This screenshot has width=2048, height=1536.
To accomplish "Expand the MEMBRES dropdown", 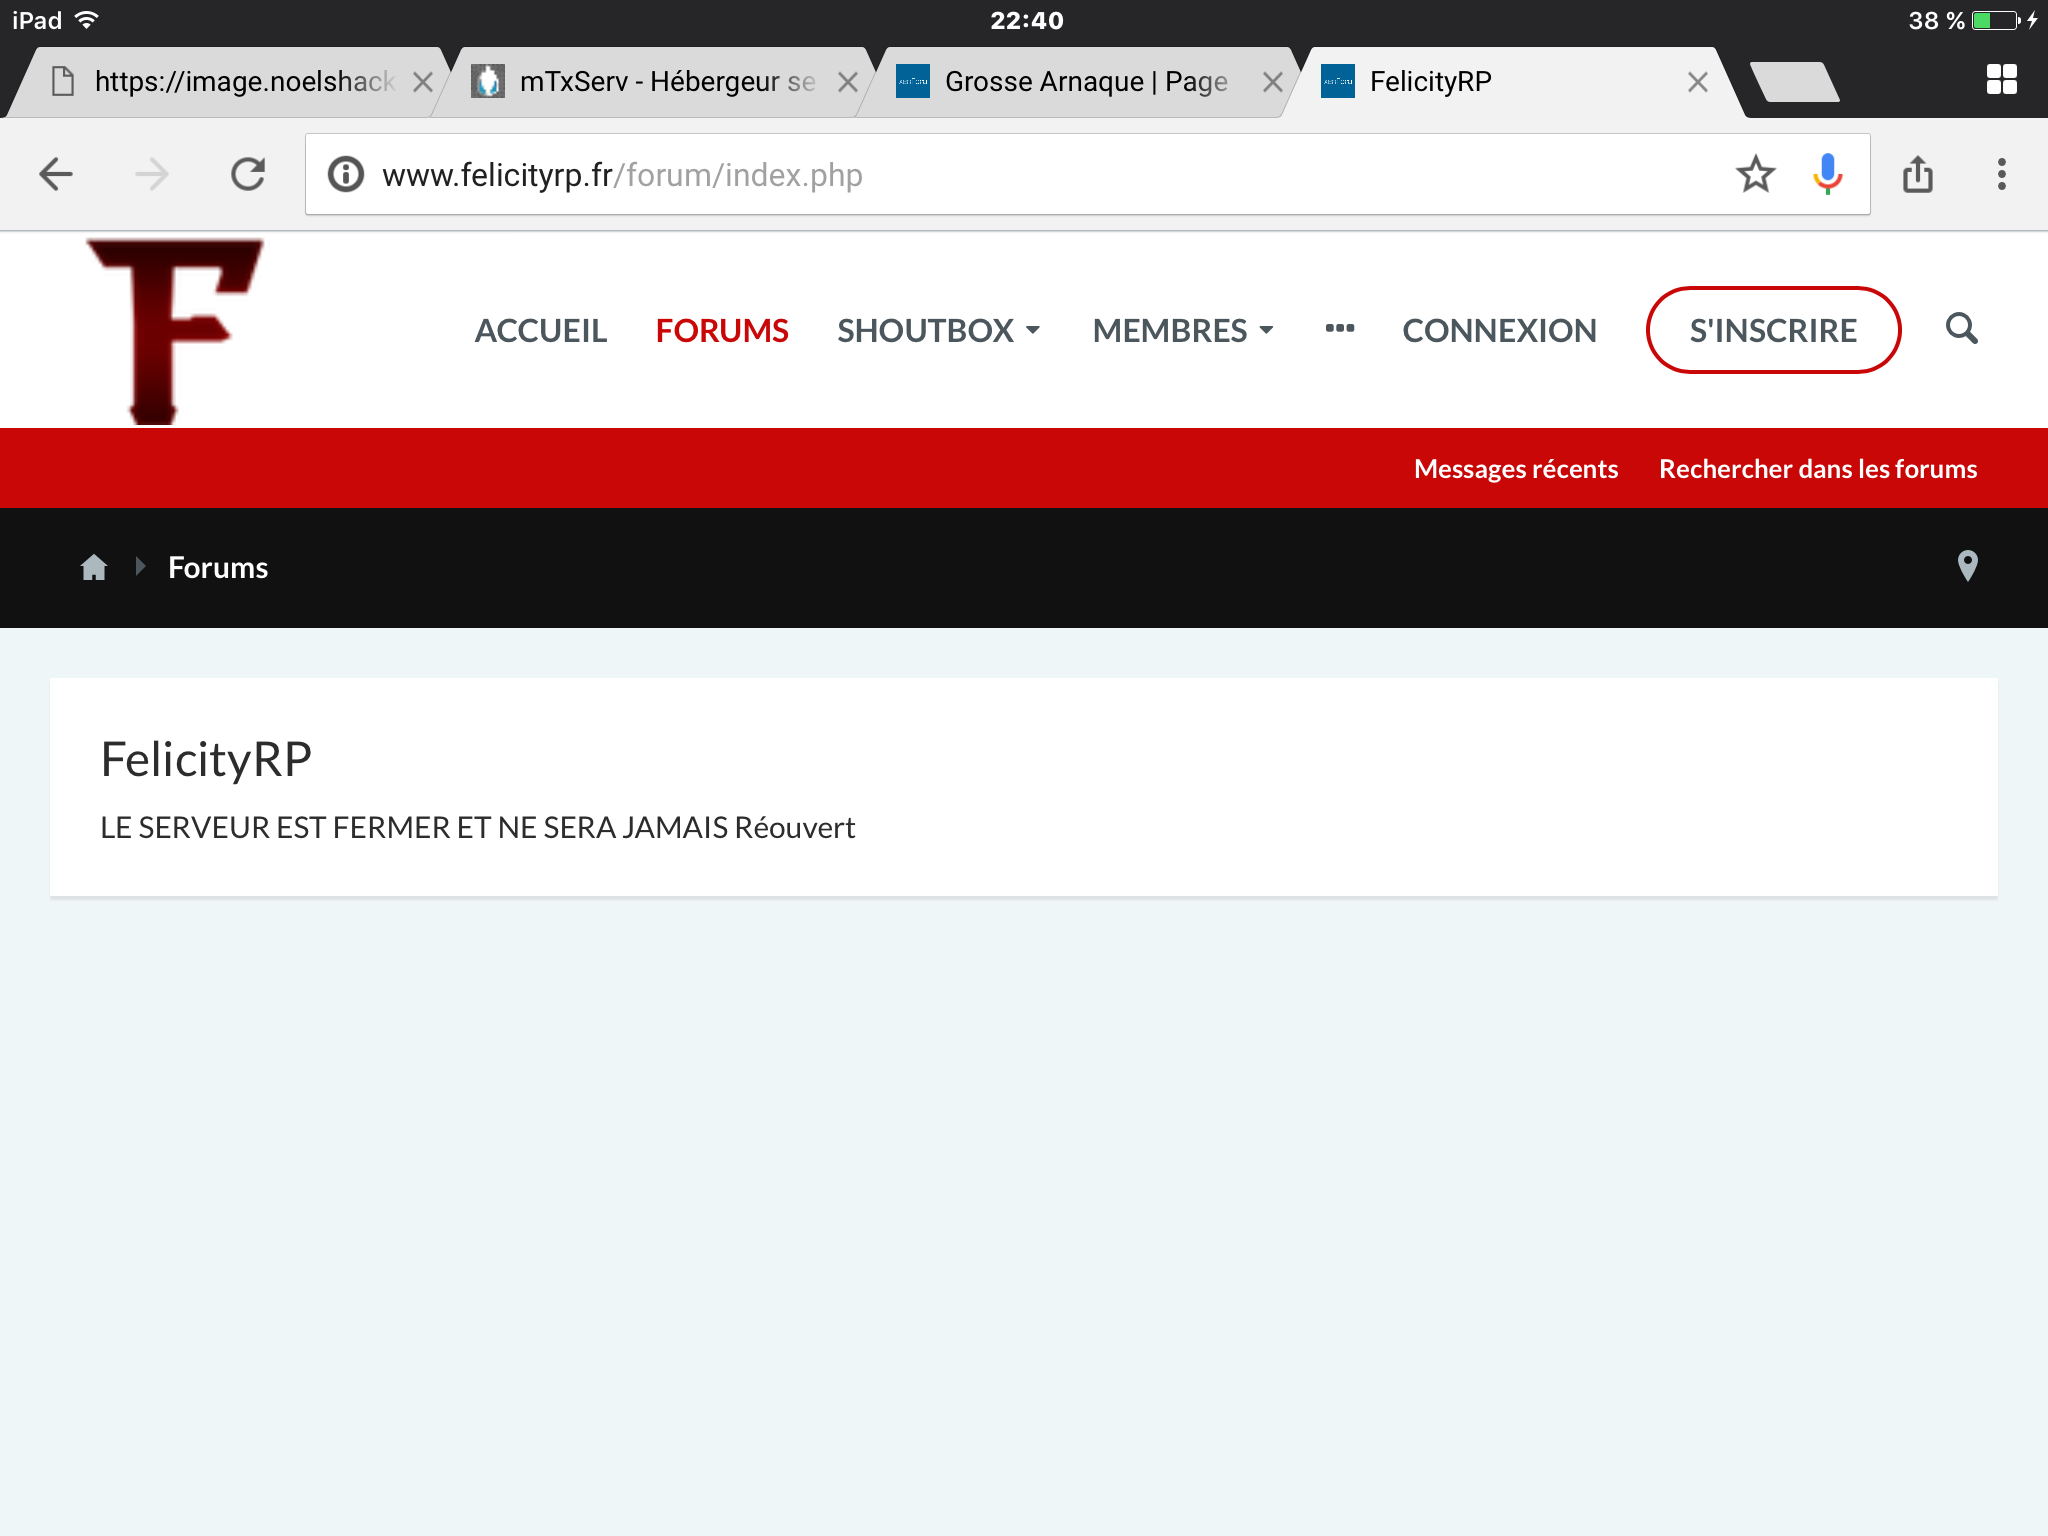I will pos(1183,330).
